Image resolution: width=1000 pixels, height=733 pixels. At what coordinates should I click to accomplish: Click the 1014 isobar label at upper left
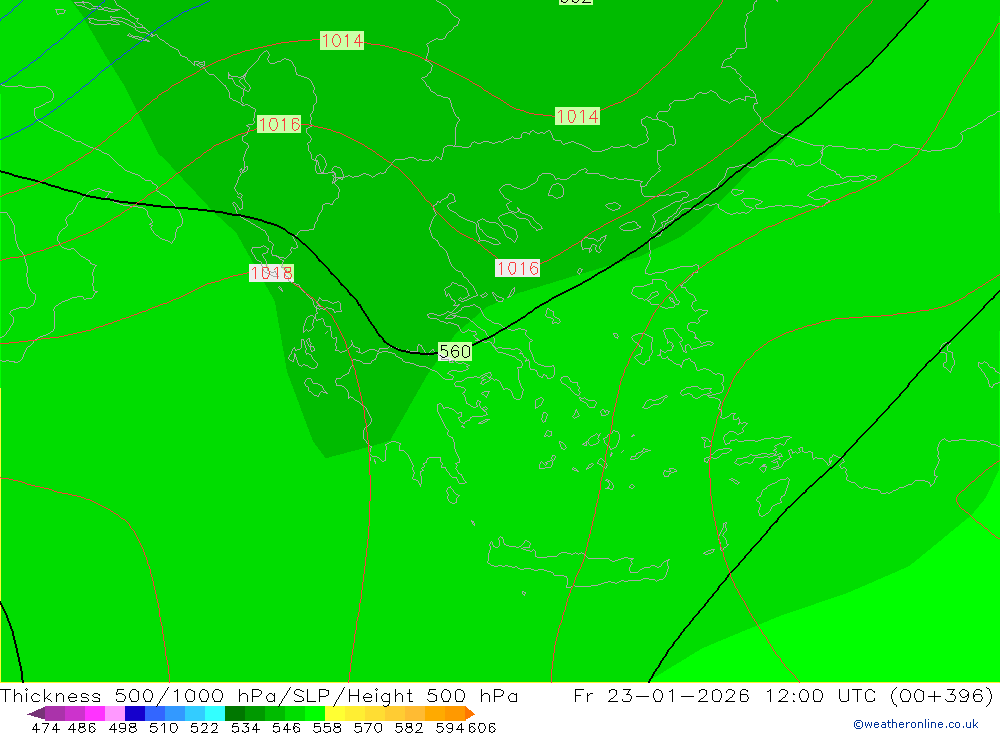coord(342,41)
